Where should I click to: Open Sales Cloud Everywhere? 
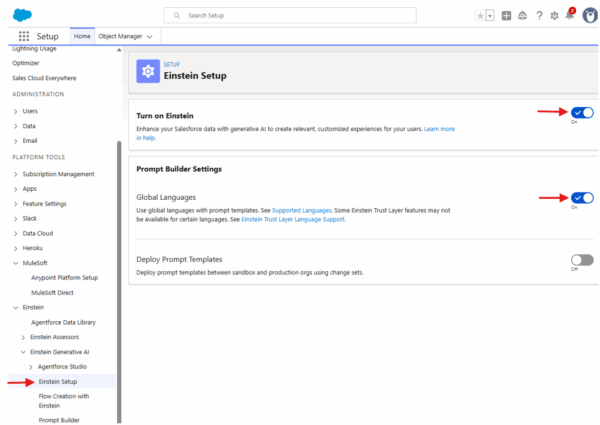coord(44,78)
